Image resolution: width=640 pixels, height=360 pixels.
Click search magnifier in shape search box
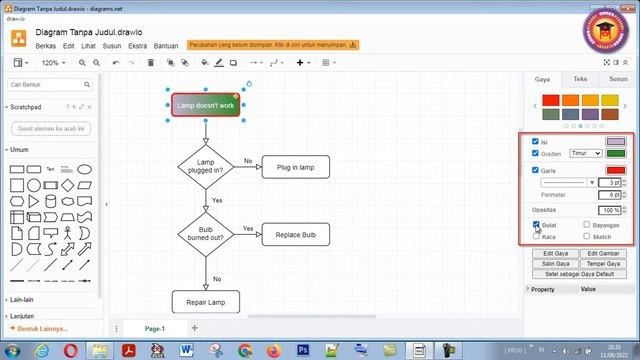pos(87,84)
